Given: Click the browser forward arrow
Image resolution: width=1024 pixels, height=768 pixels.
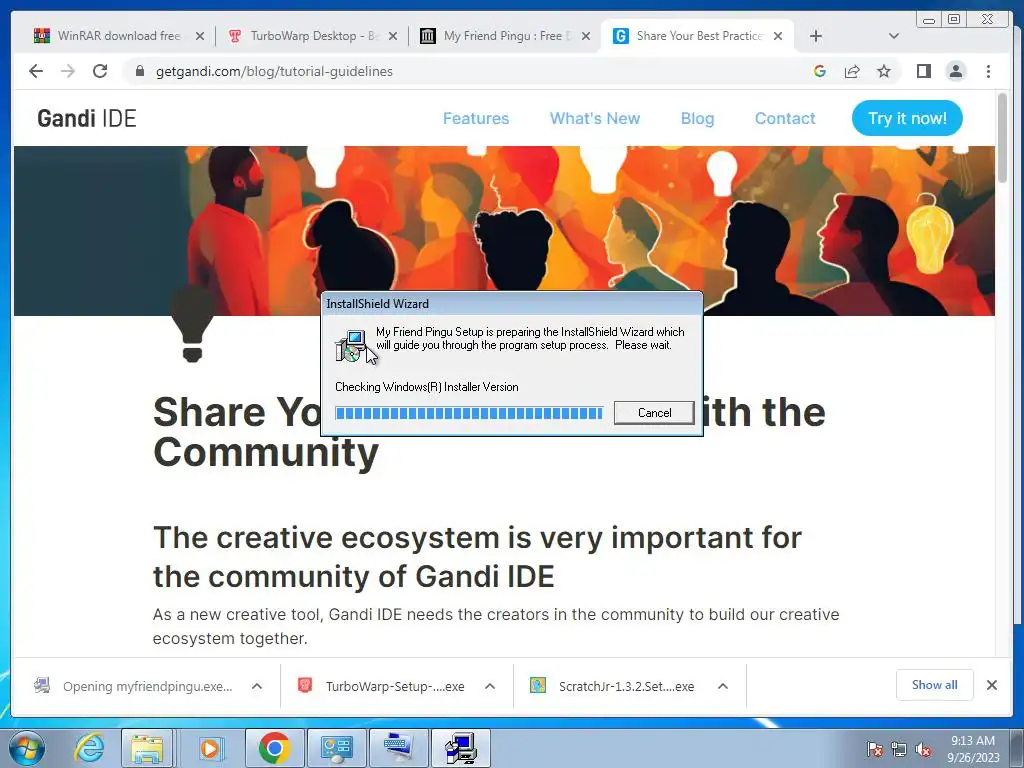Looking at the screenshot, I should tap(68, 71).
